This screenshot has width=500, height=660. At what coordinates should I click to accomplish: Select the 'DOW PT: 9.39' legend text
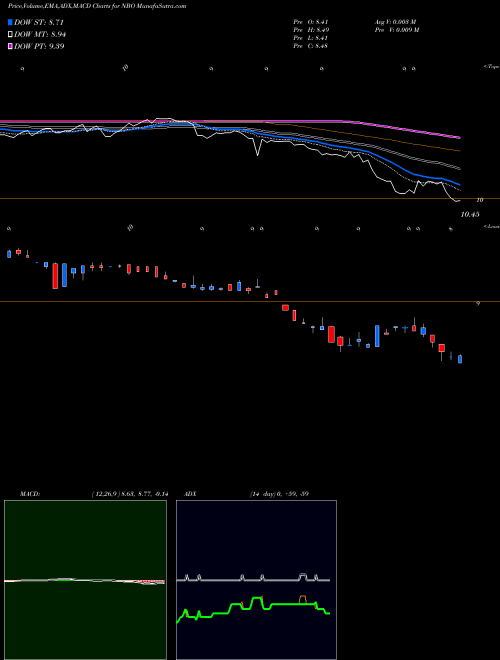point(39,46)
